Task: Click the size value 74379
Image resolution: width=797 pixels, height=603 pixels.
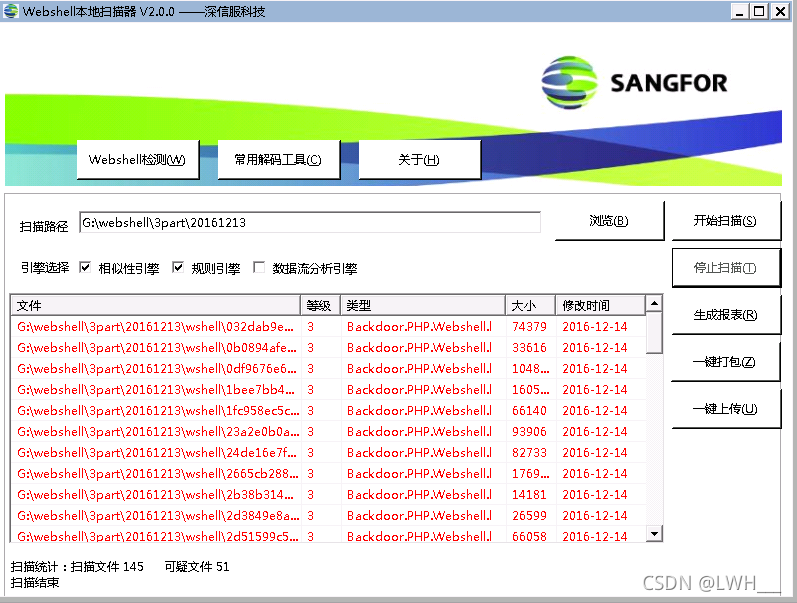Action: pos(529,327)
